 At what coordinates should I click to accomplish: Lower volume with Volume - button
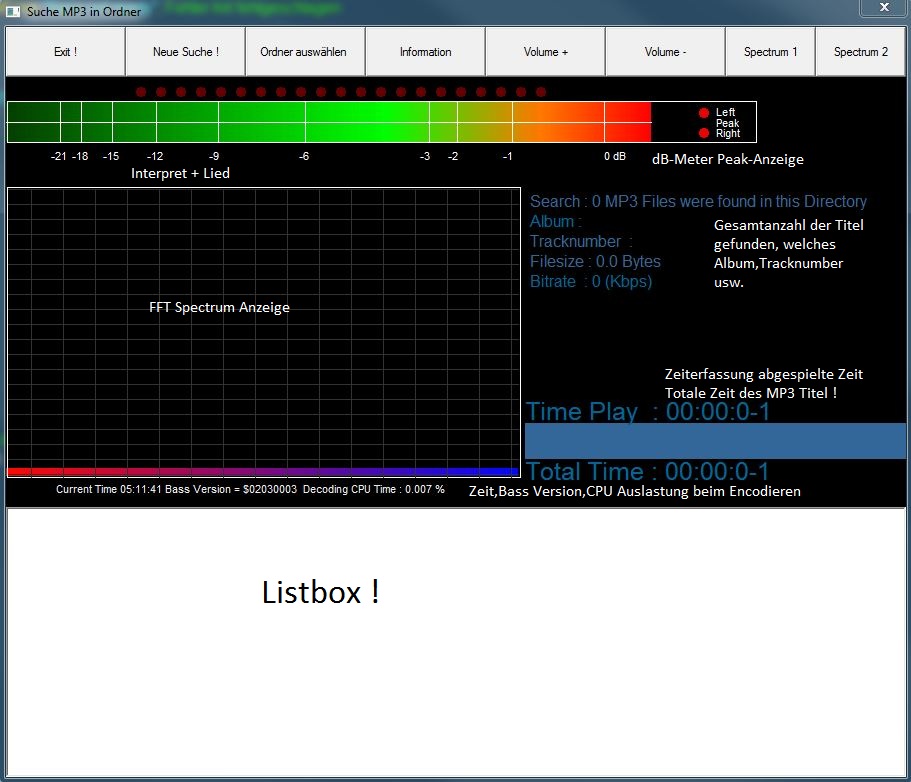665,52
